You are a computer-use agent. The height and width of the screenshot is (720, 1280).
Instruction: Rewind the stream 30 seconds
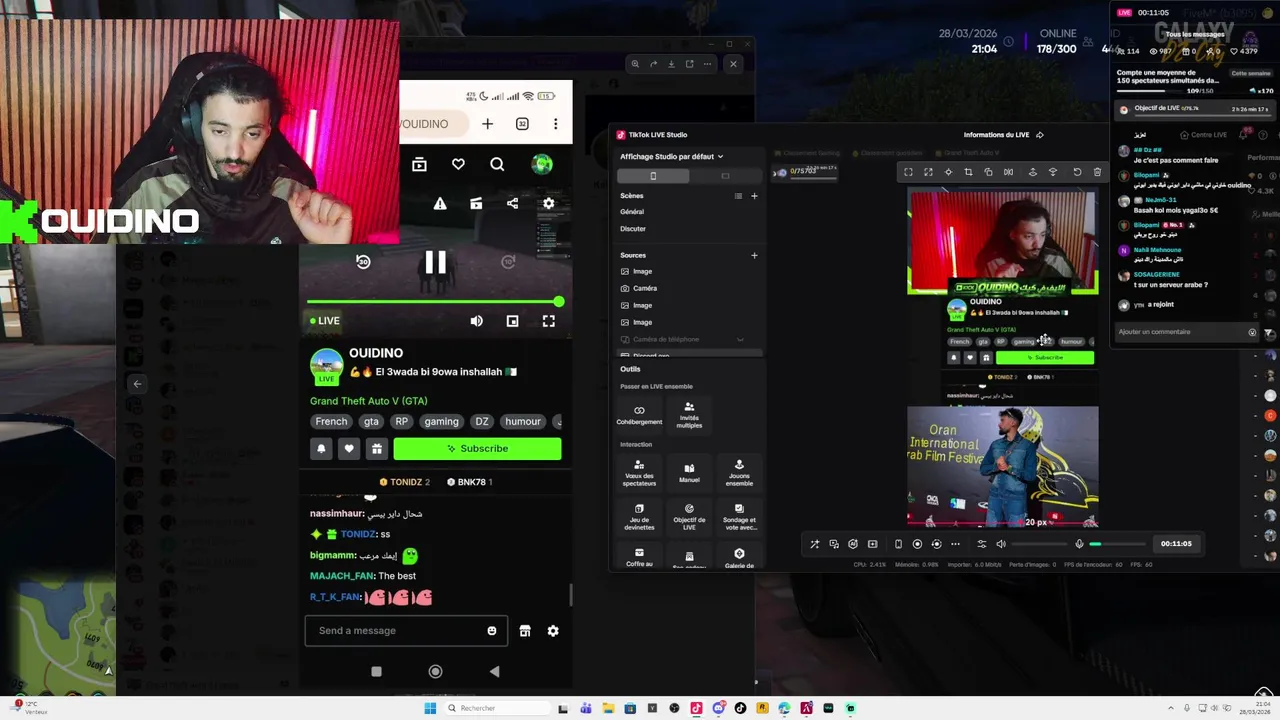[363, 262]
